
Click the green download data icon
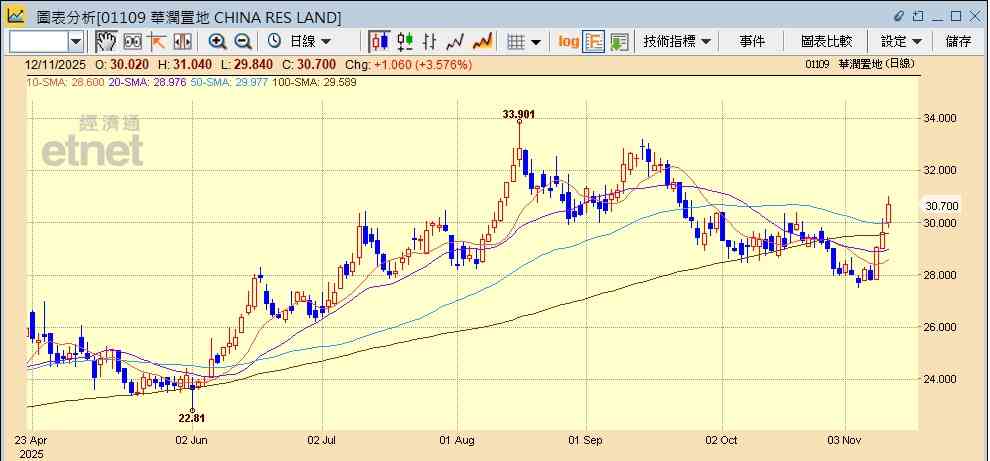pos(619,42)
